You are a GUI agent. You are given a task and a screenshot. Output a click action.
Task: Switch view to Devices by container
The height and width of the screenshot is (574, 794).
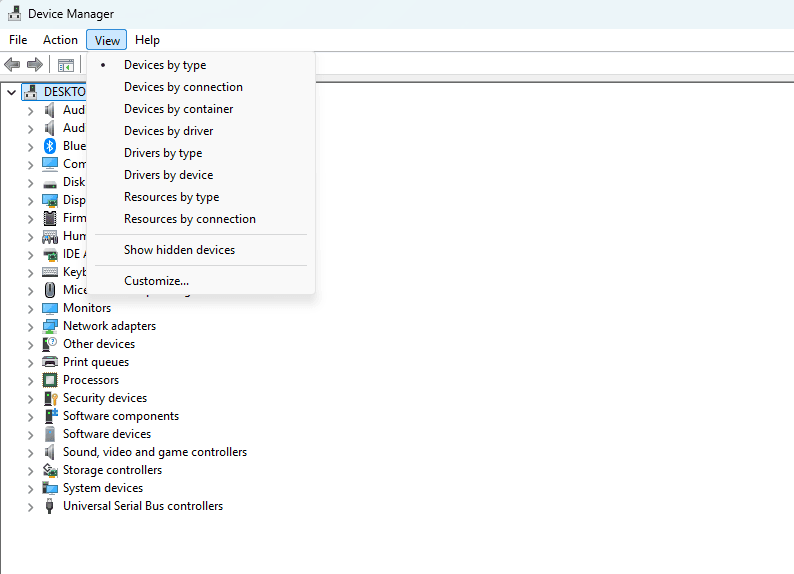point(201,109)
